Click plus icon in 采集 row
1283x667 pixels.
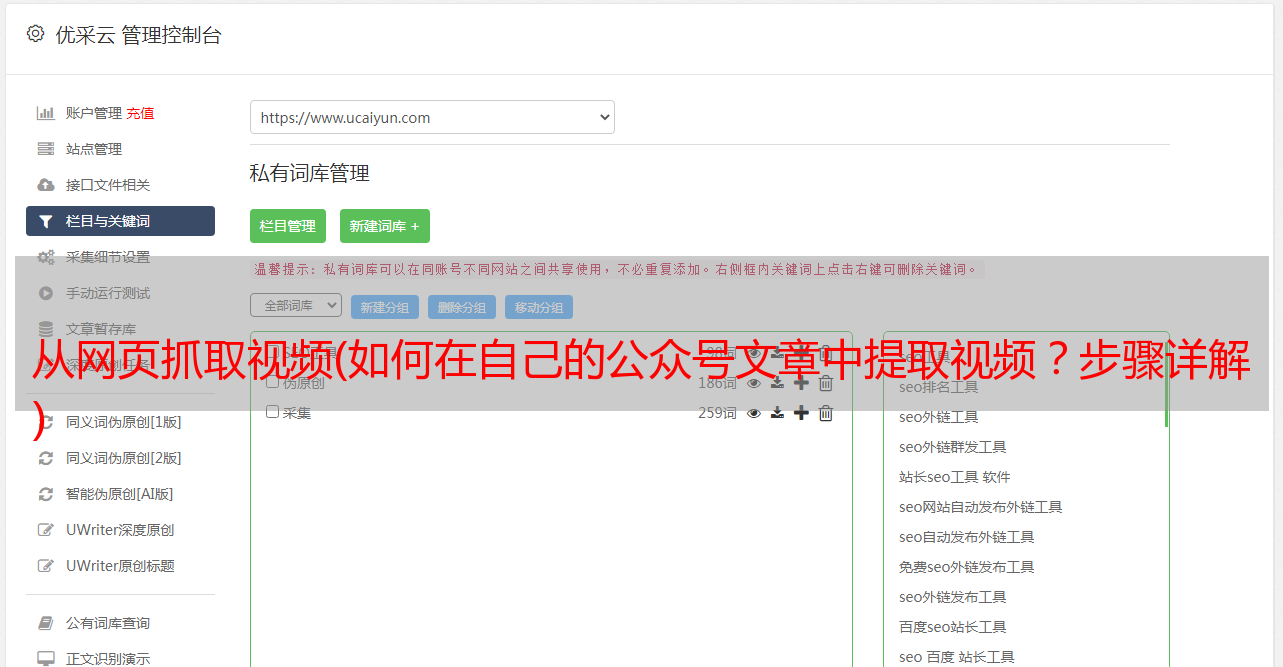pos(801,413)
